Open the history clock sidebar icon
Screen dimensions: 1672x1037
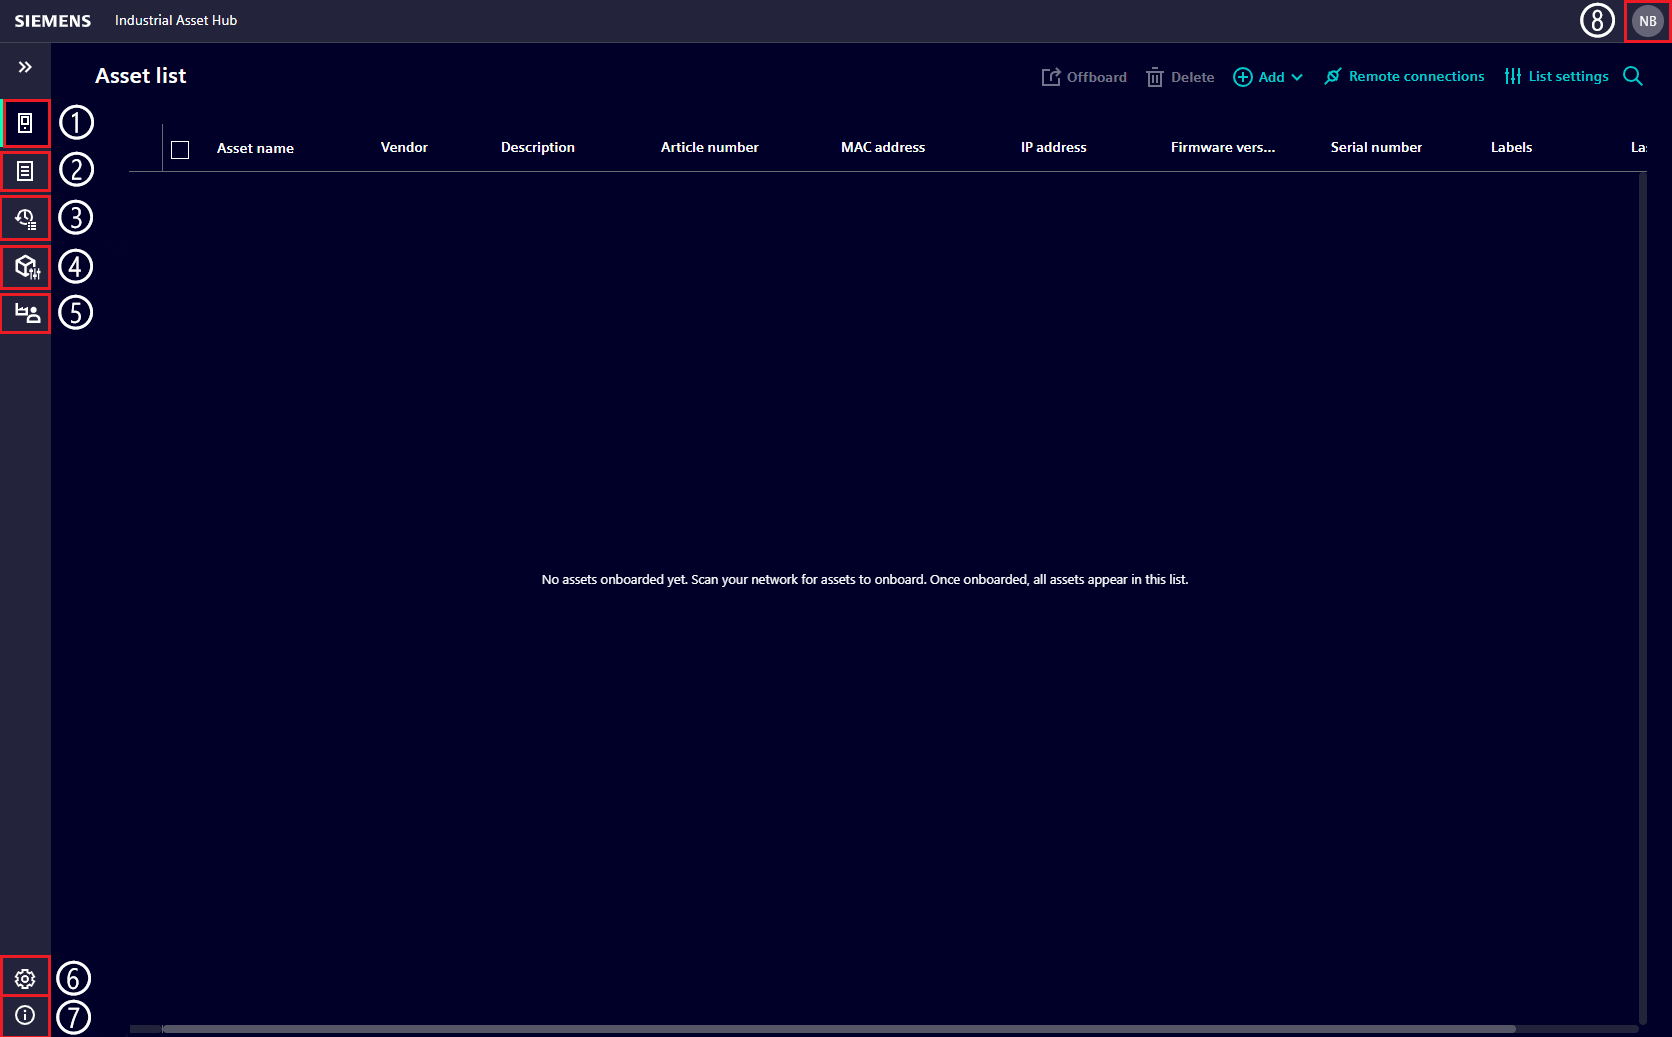(x=25, y=218)
